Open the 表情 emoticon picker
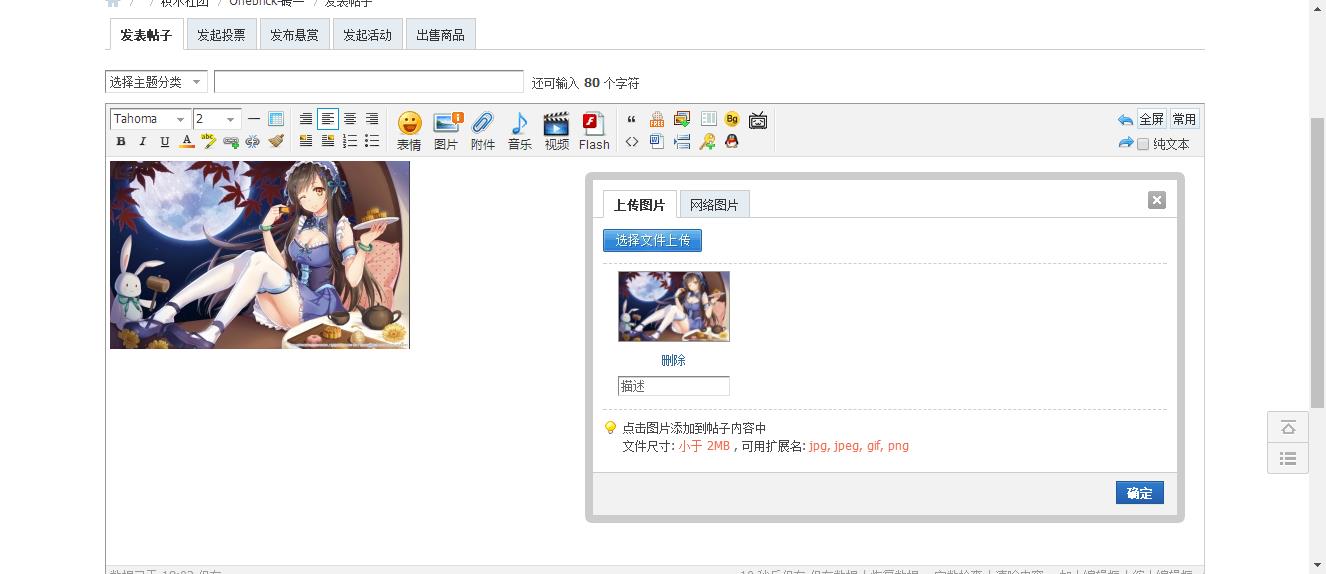The image size is (1326, 574). [409, 131]
